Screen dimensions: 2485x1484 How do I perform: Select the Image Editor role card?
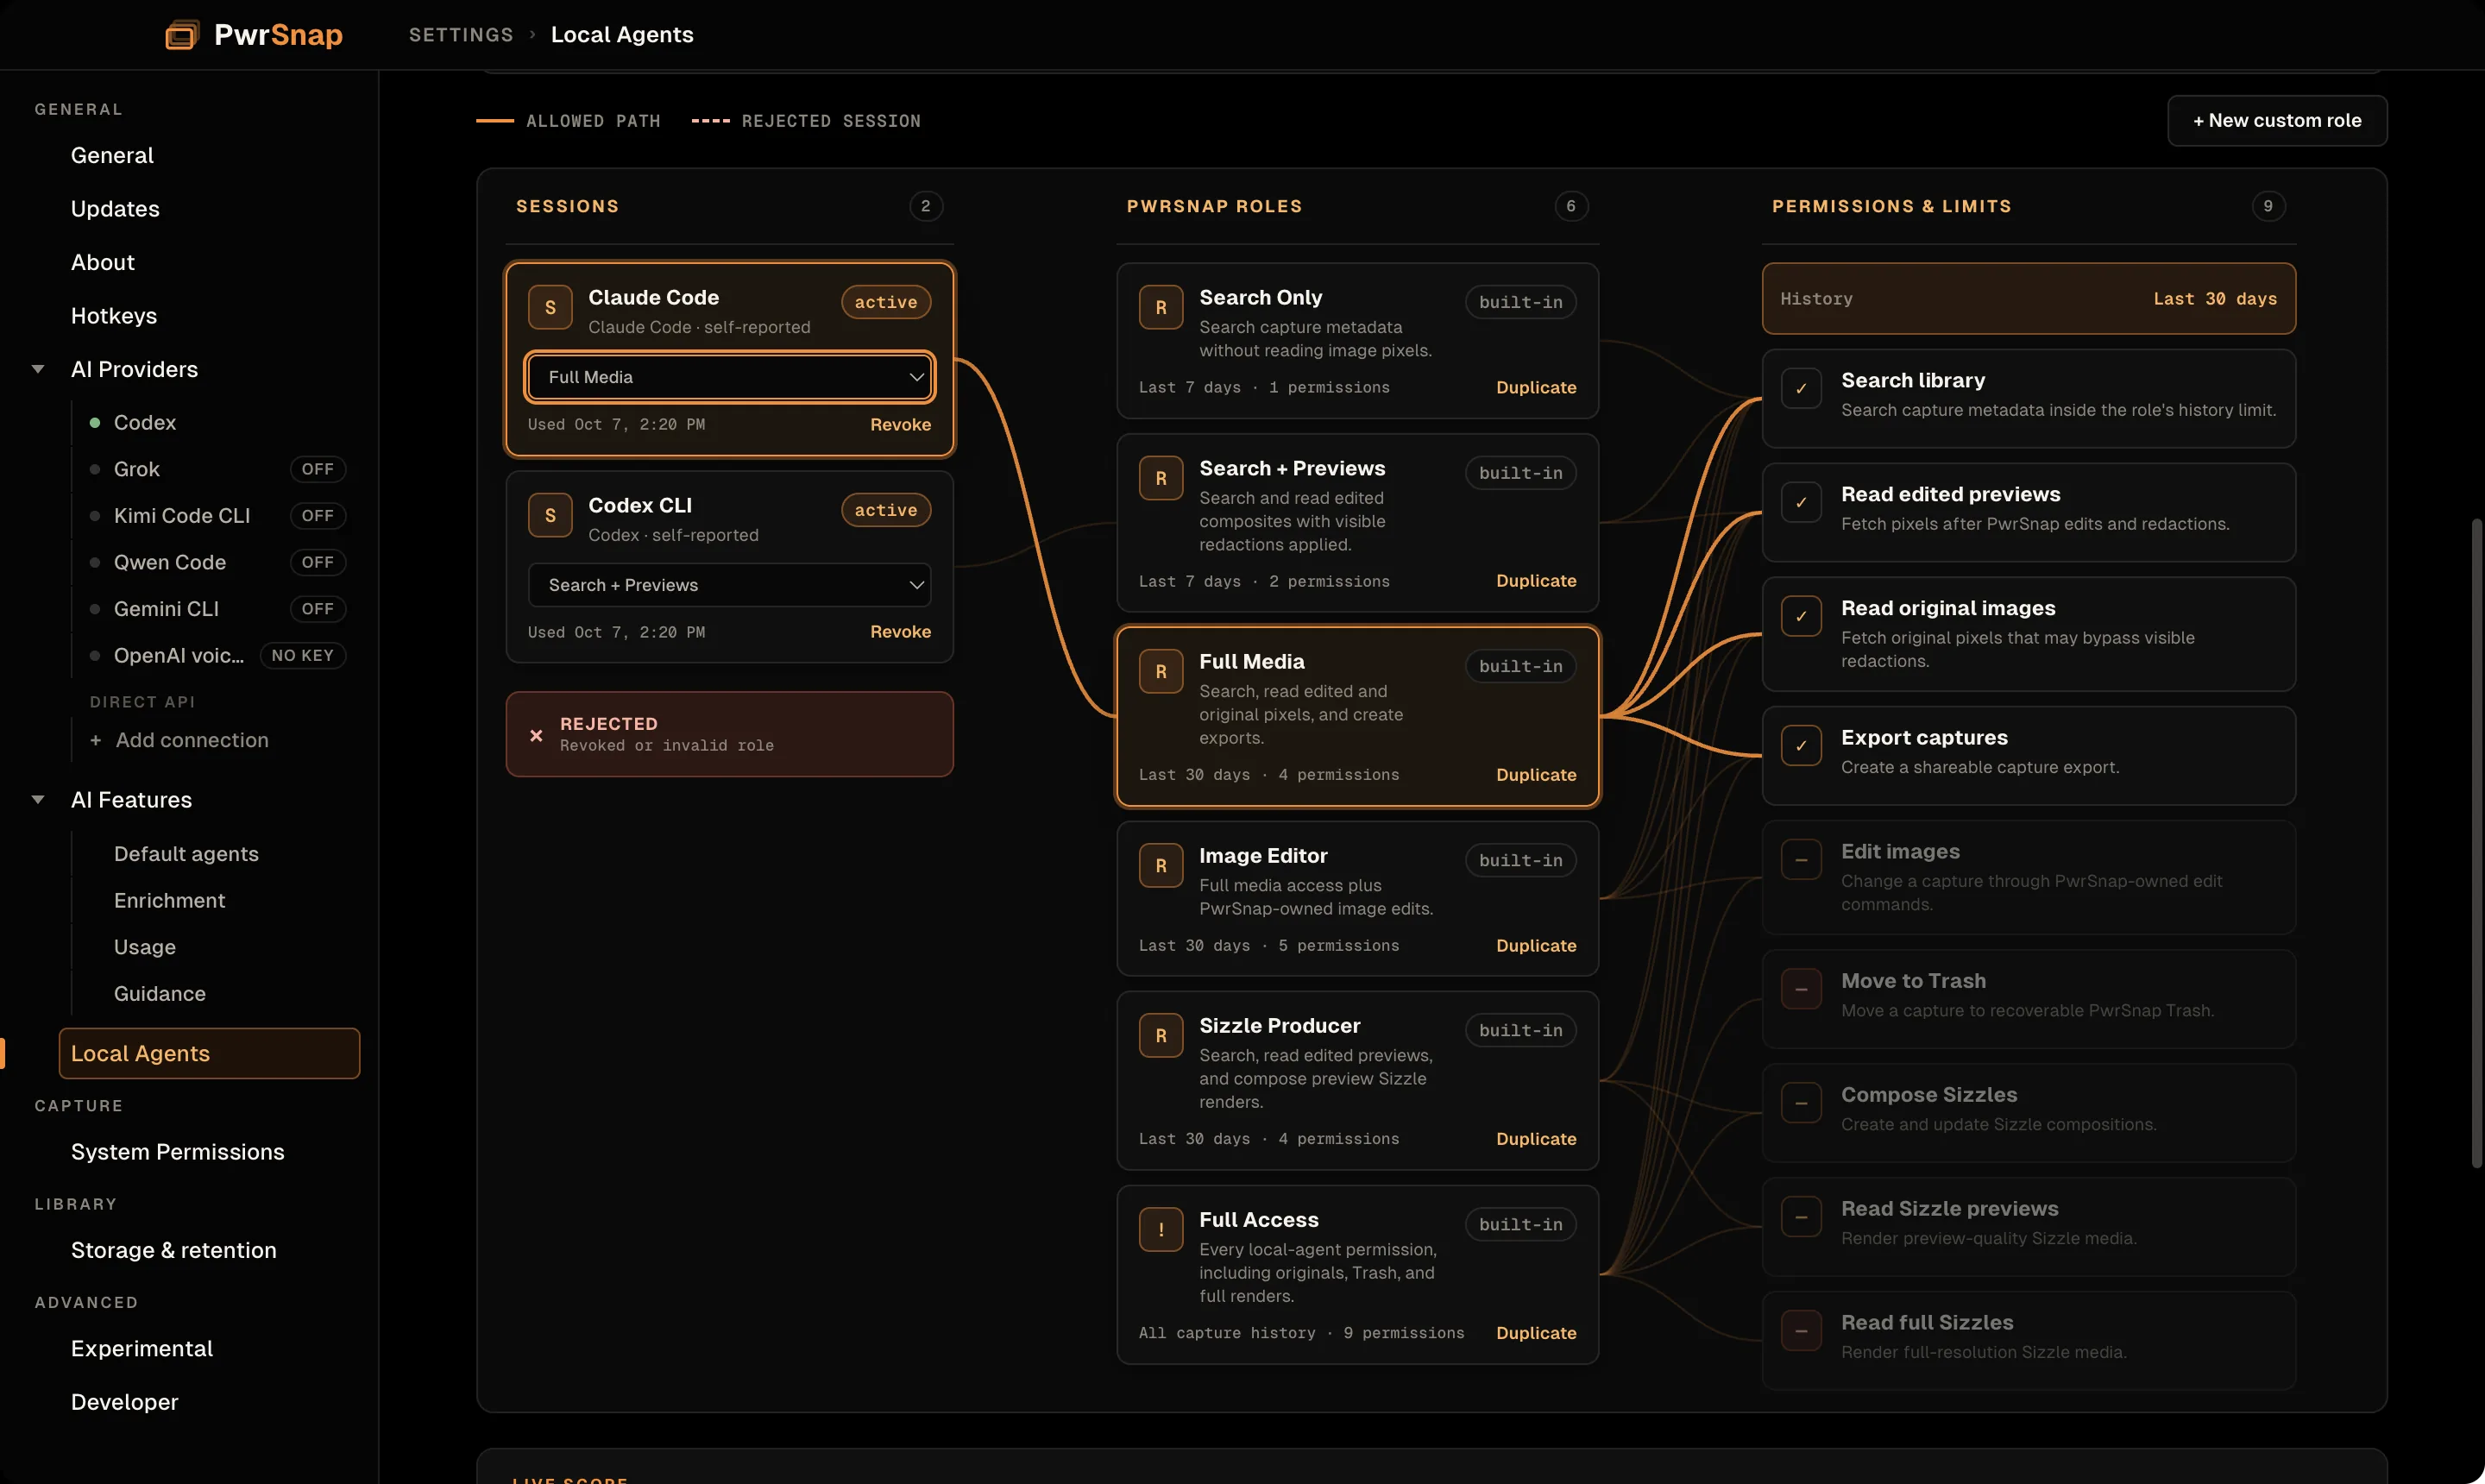pyautogui.click(x=1357, y=899)
